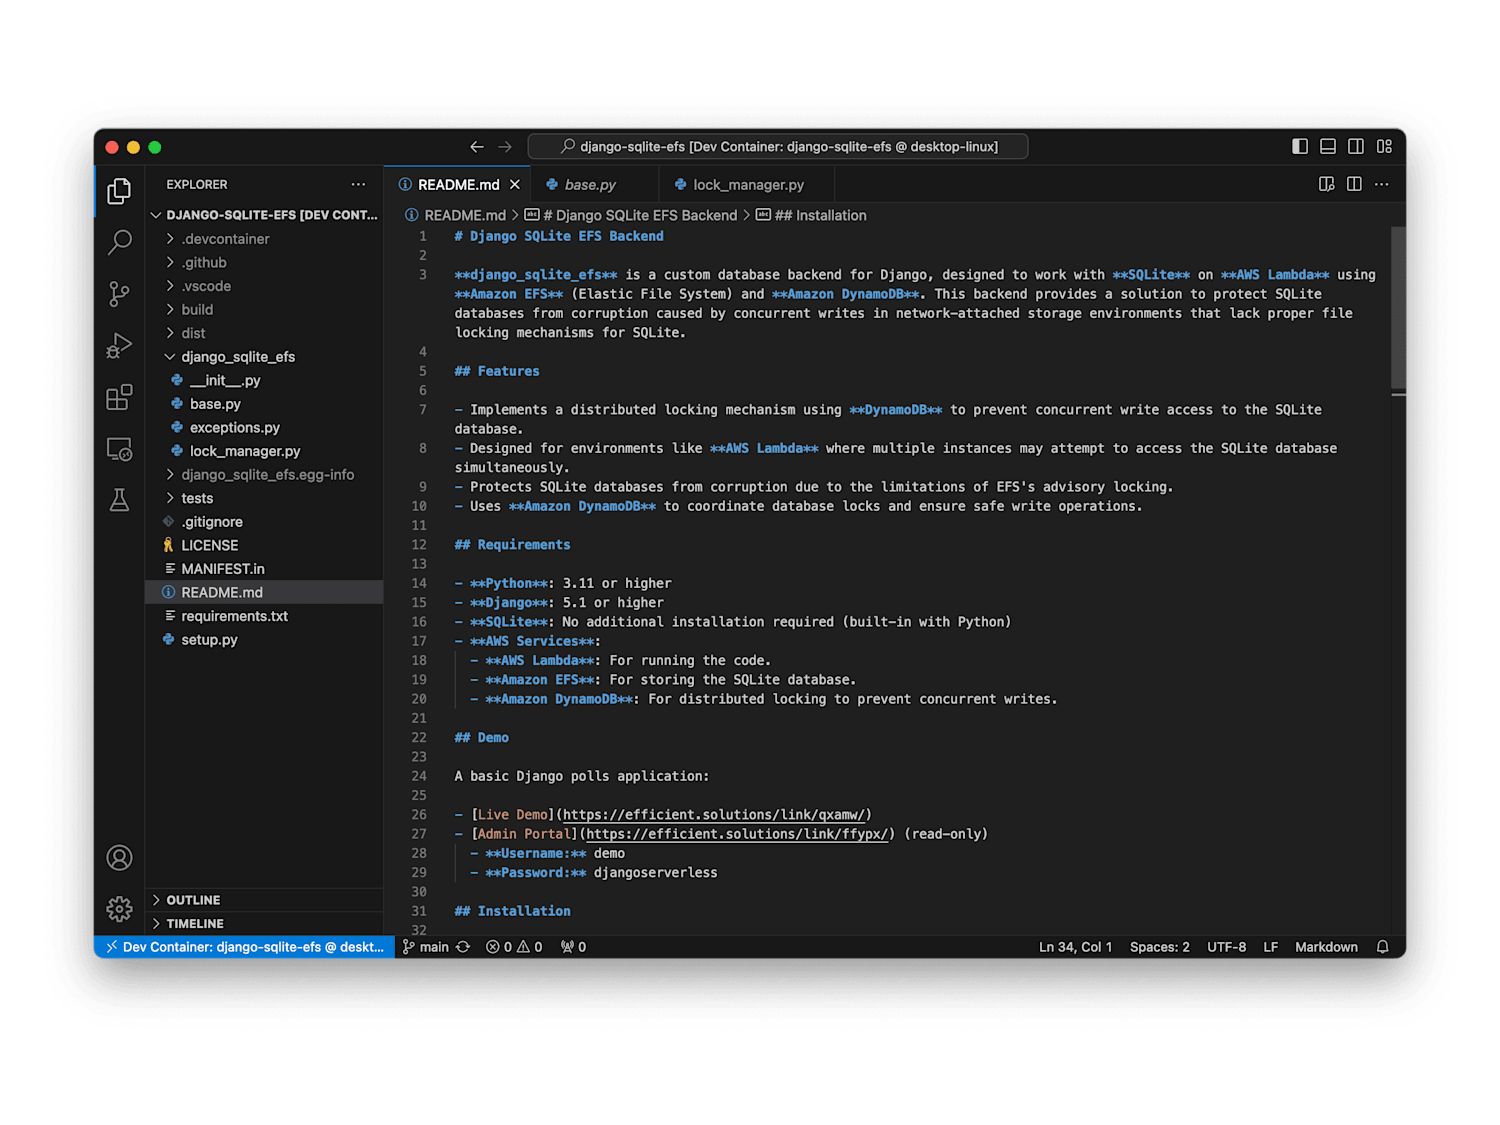Change end of line LF setting
Screen dimensions: 1500x1125
tap(1271, 947)
